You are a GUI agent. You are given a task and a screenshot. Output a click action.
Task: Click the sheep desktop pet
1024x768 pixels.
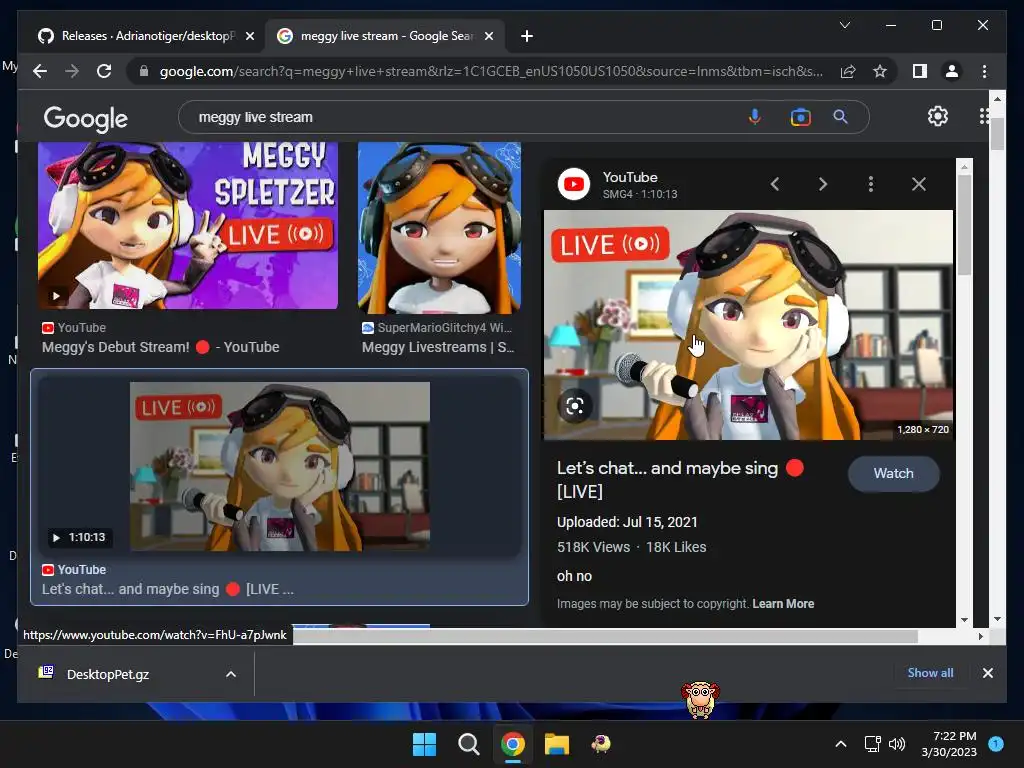tap(700, 699)
